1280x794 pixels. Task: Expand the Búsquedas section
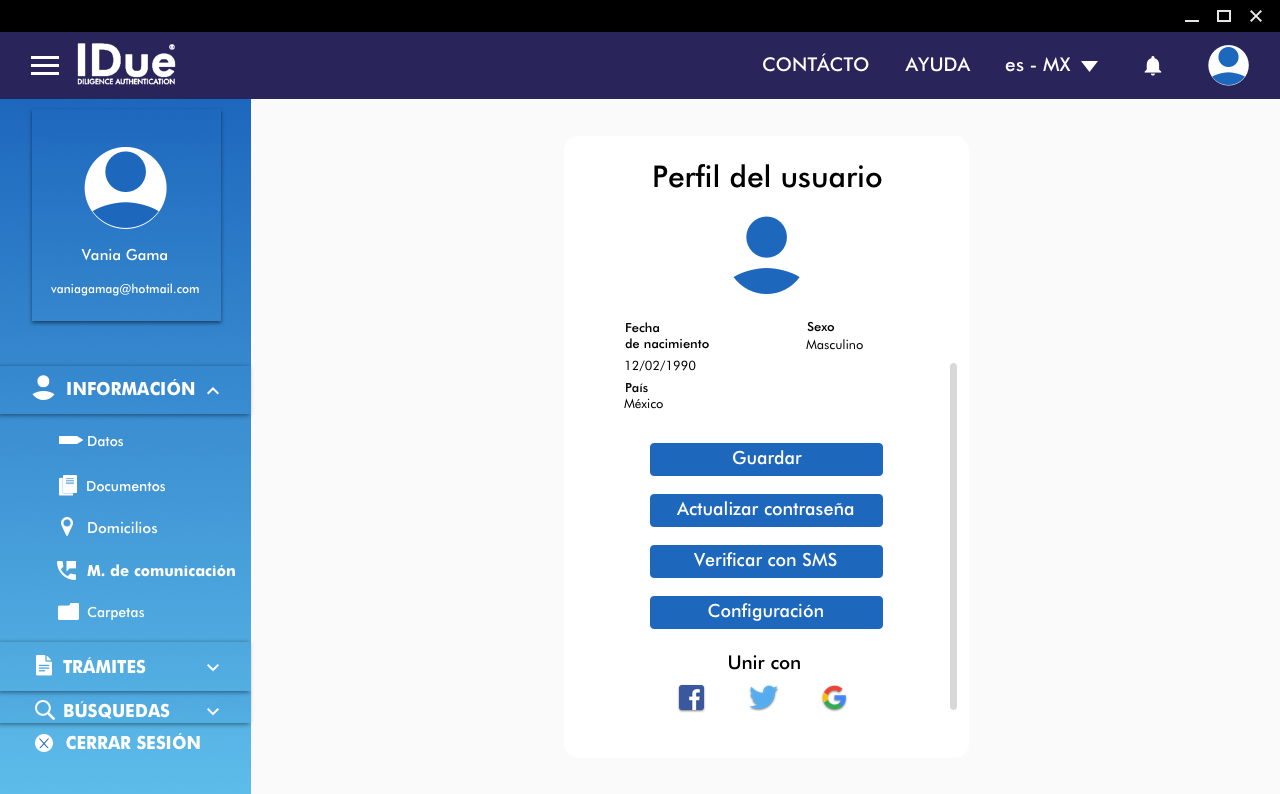212,711
